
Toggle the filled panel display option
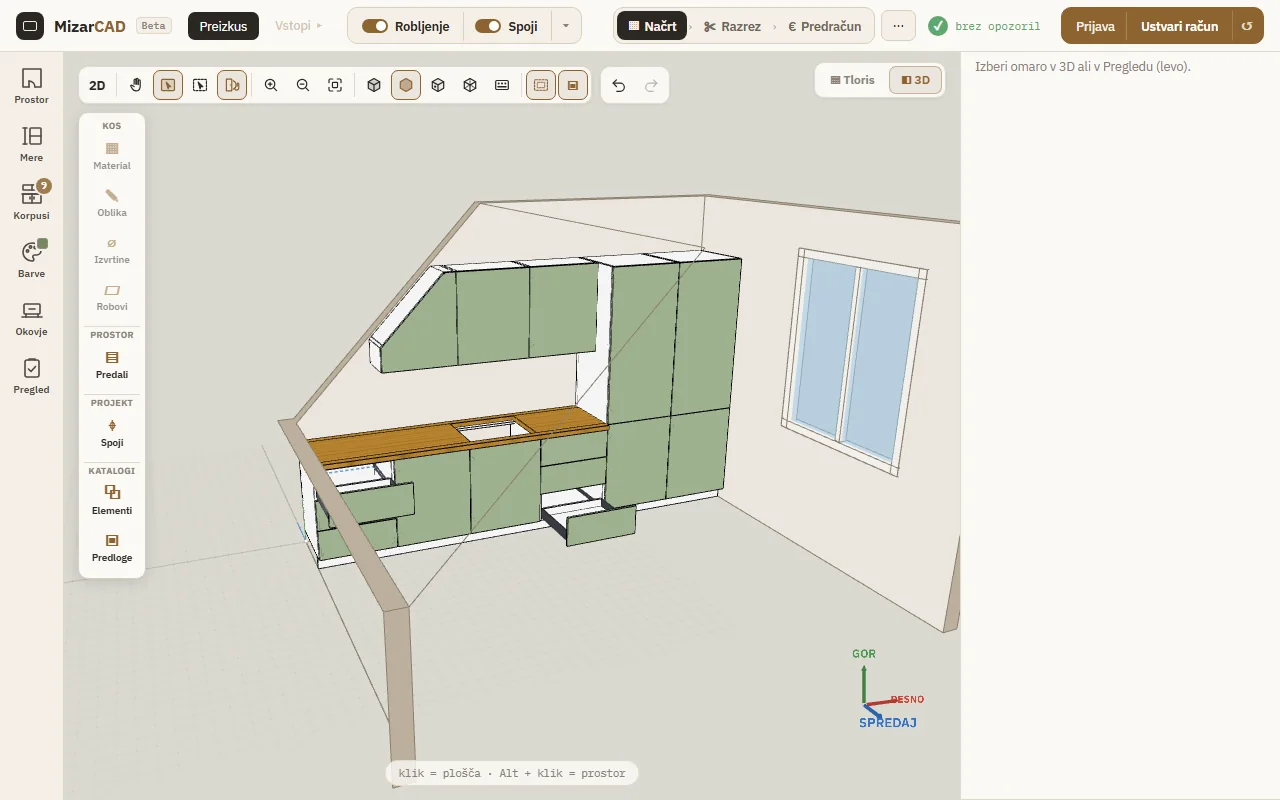click(573, 85)
